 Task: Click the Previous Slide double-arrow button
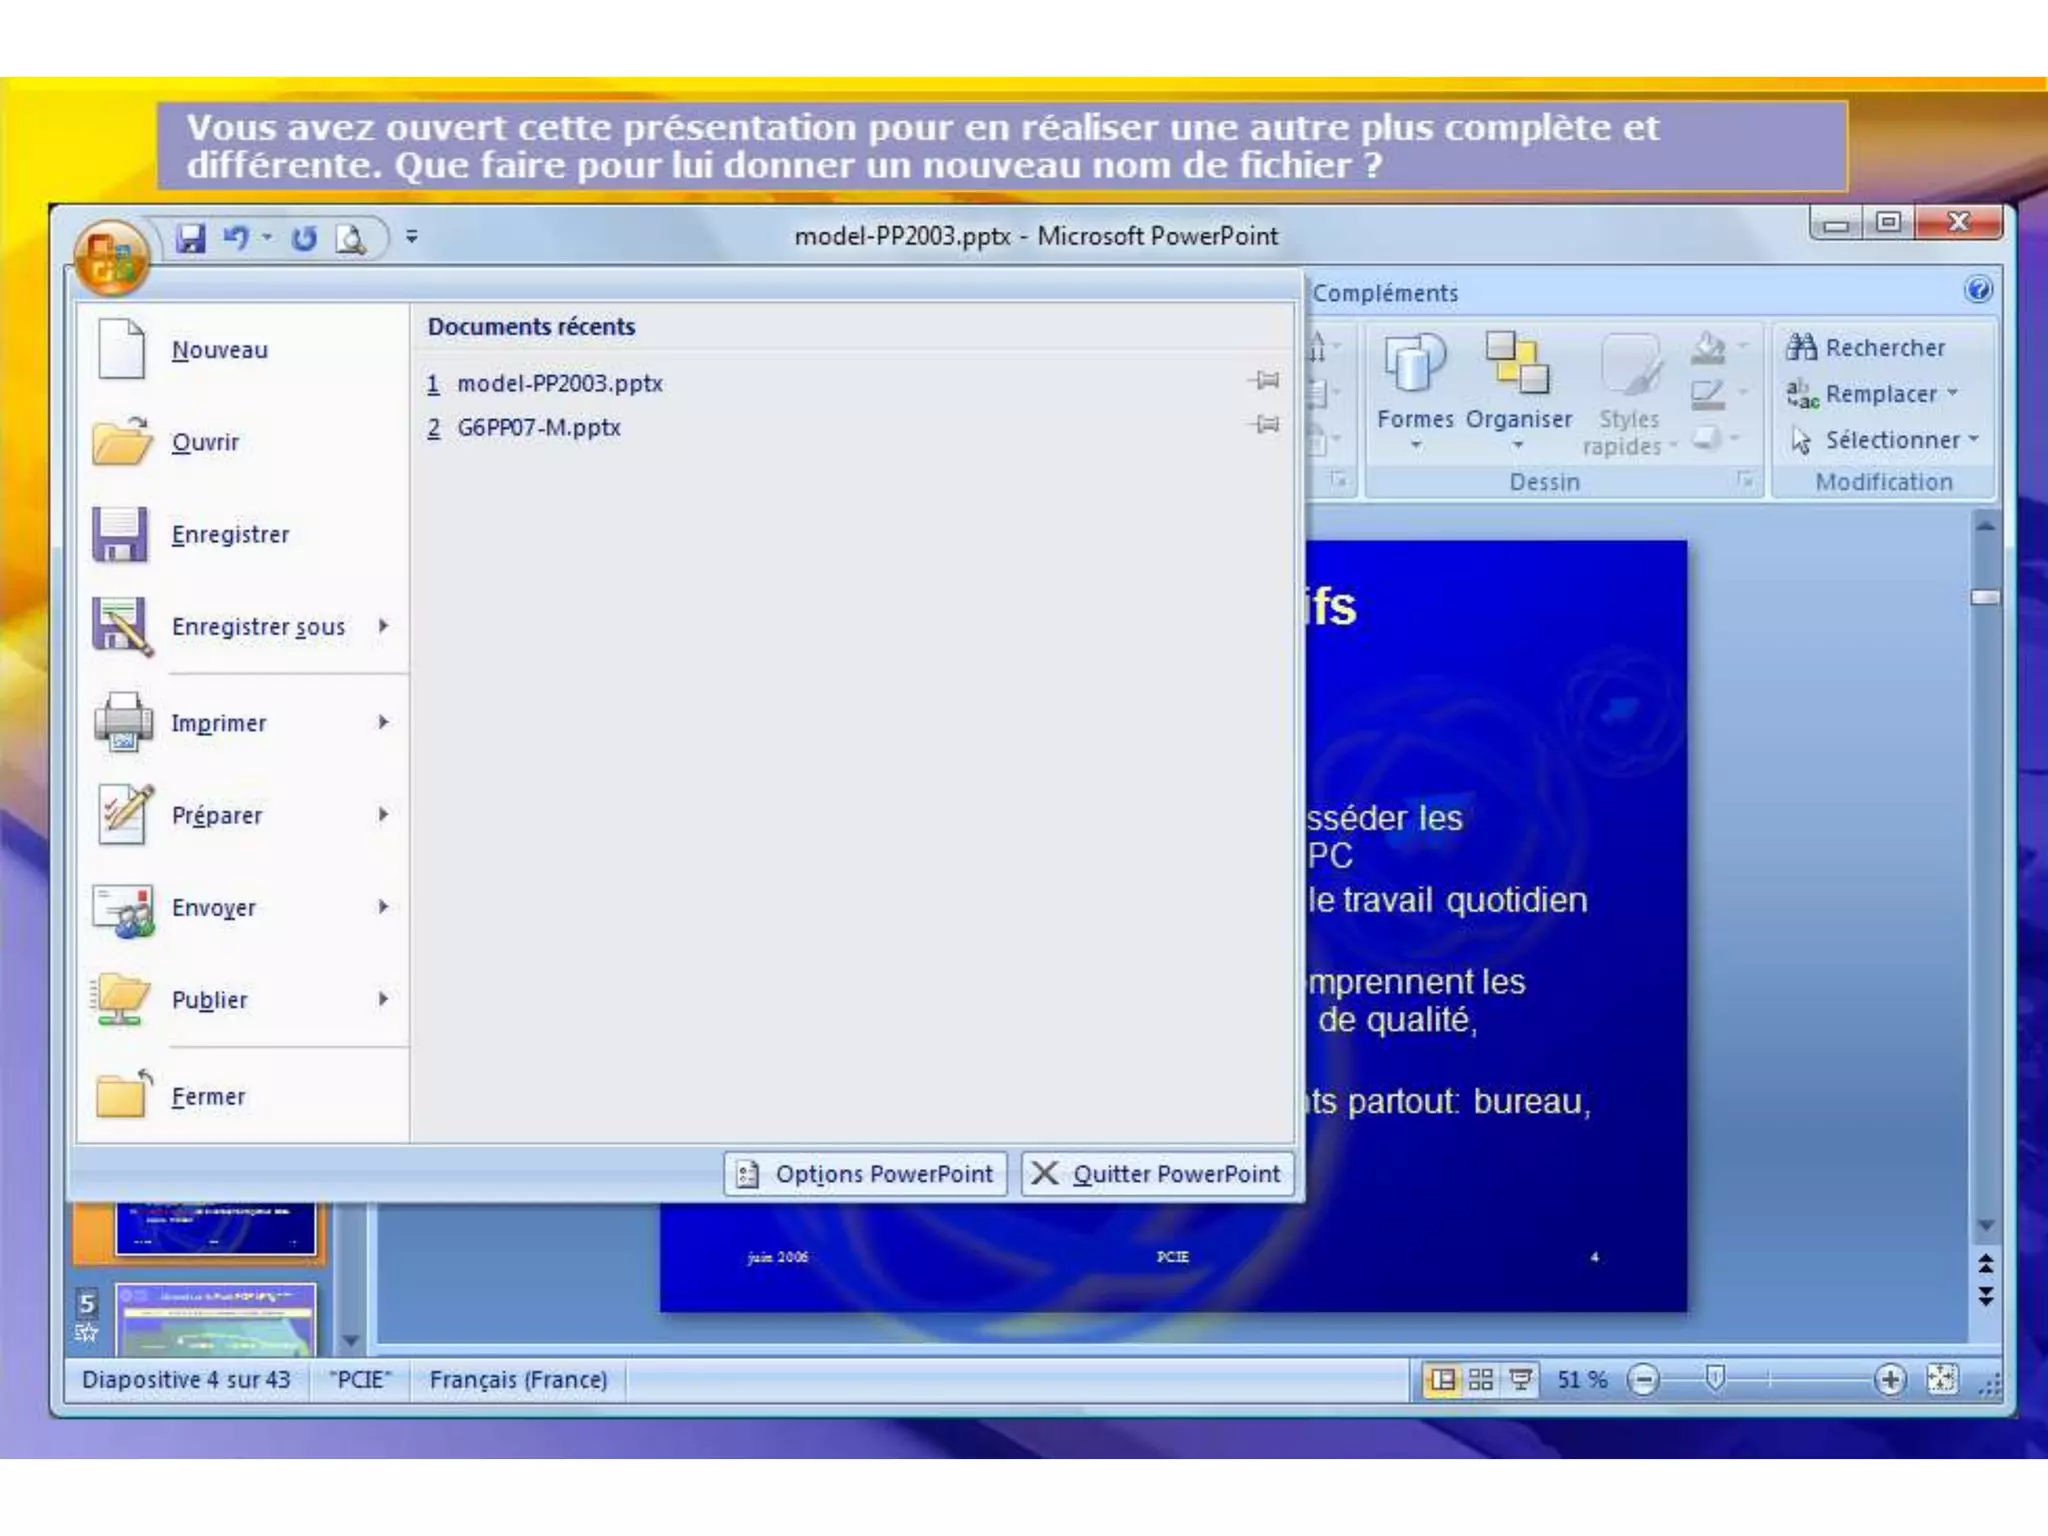(1985, 1264)
